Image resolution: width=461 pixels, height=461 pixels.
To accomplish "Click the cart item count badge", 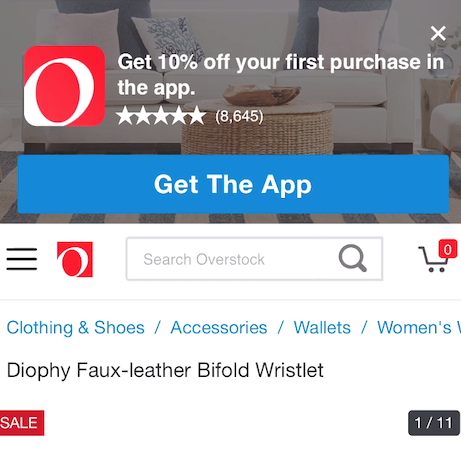I will point(448,249).
